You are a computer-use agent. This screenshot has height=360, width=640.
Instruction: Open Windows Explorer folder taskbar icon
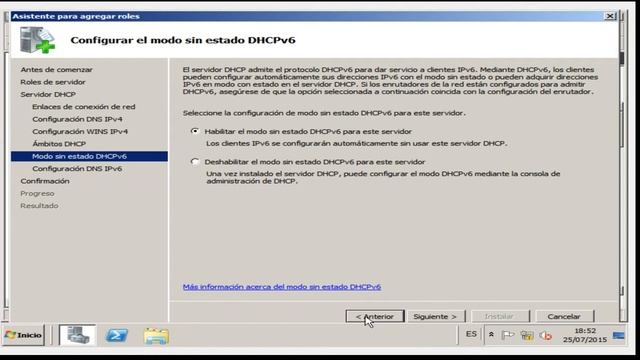156,336
